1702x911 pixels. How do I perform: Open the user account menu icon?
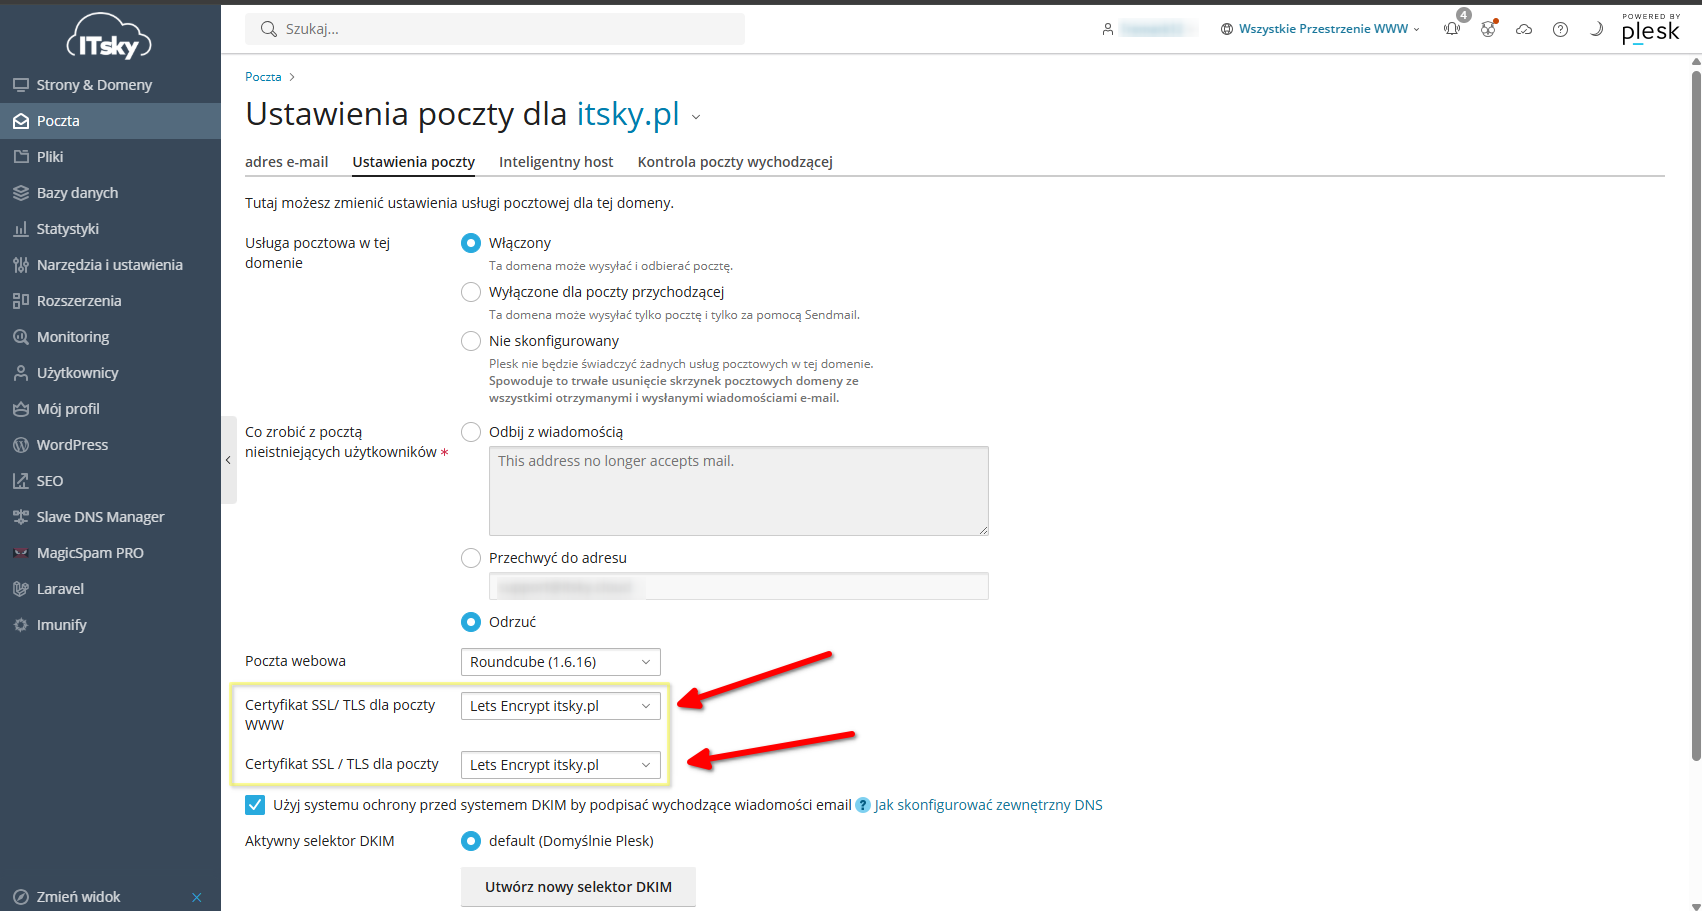(1108, 29)
